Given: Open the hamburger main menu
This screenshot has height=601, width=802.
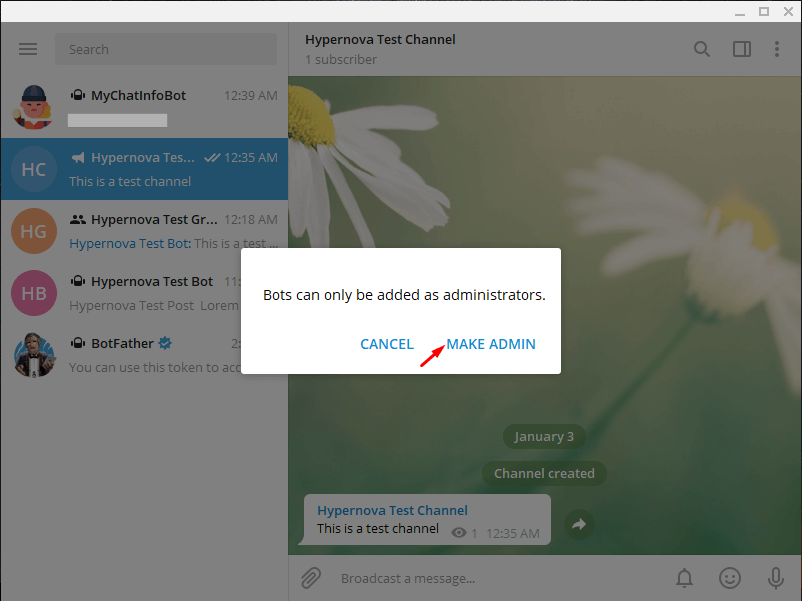Looking at the screenshot, I should pyautogui.click(x=28, y=49).
